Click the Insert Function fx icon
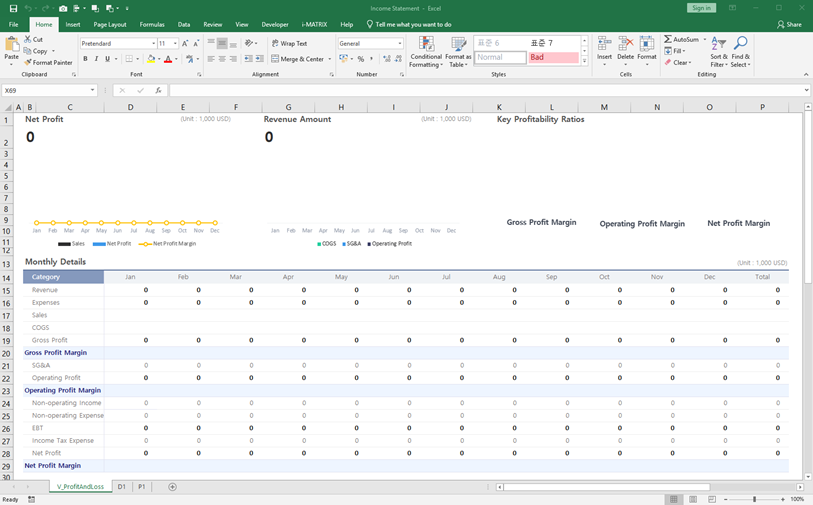This screenshot has width=813, height=505. pyautogui.click(x=158, y=90)
